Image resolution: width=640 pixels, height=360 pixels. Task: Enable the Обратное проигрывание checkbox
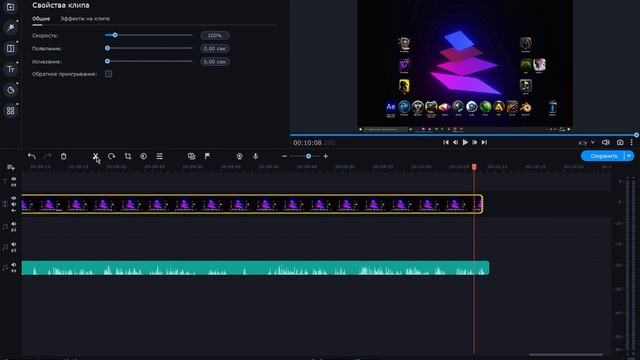pos(109,74)
